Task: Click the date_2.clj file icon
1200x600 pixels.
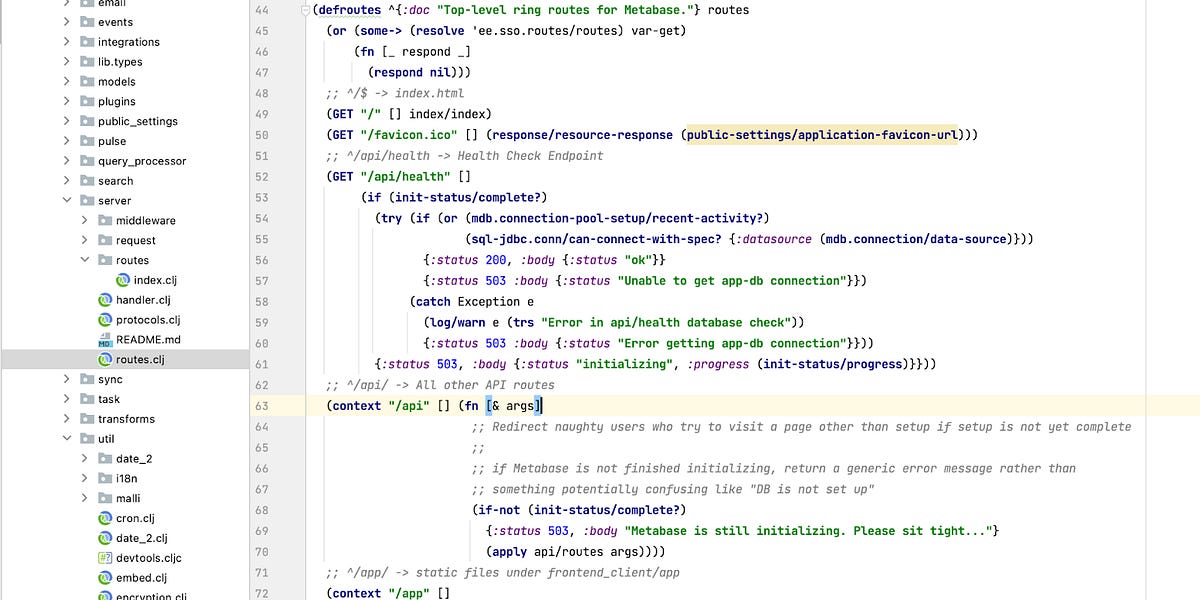Action: 105,538
